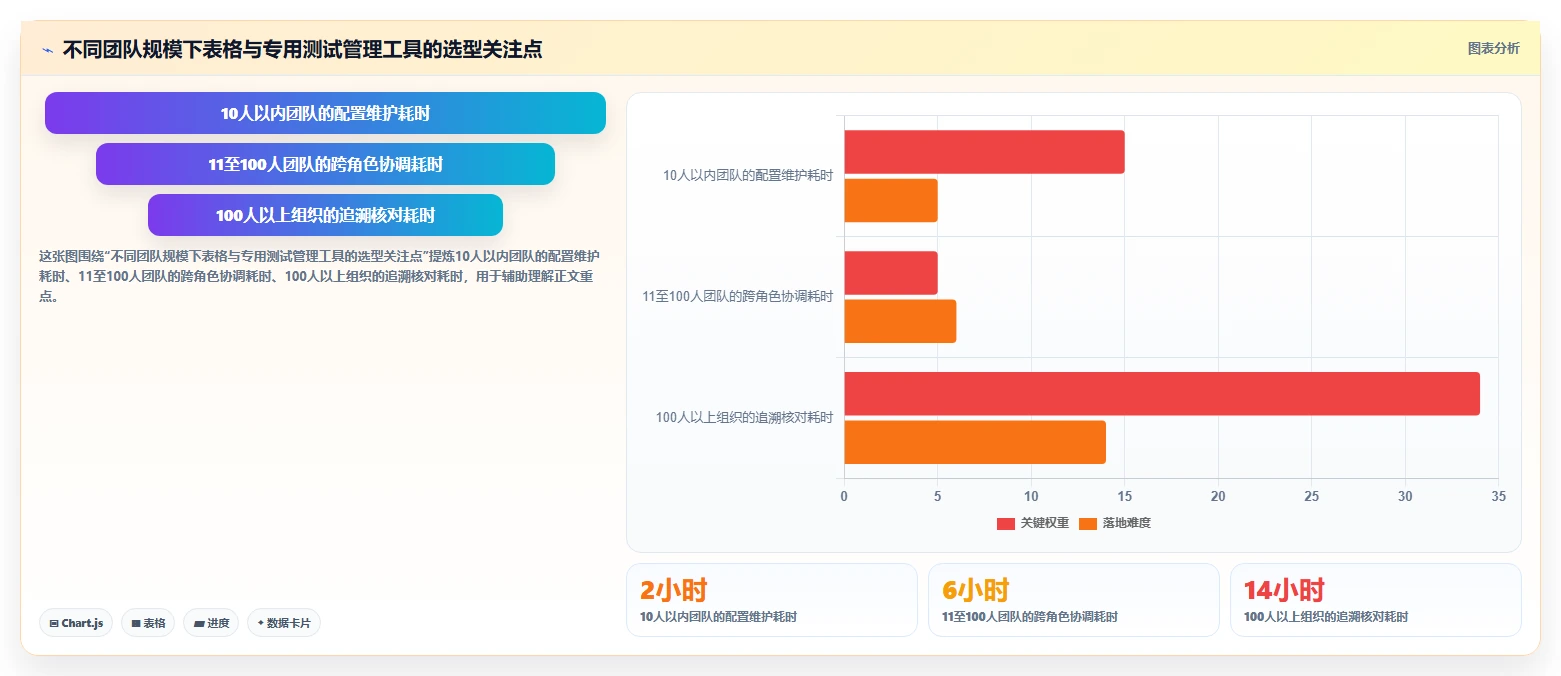Click orange bar for 100人以上组织 row

tap(975, 442)
